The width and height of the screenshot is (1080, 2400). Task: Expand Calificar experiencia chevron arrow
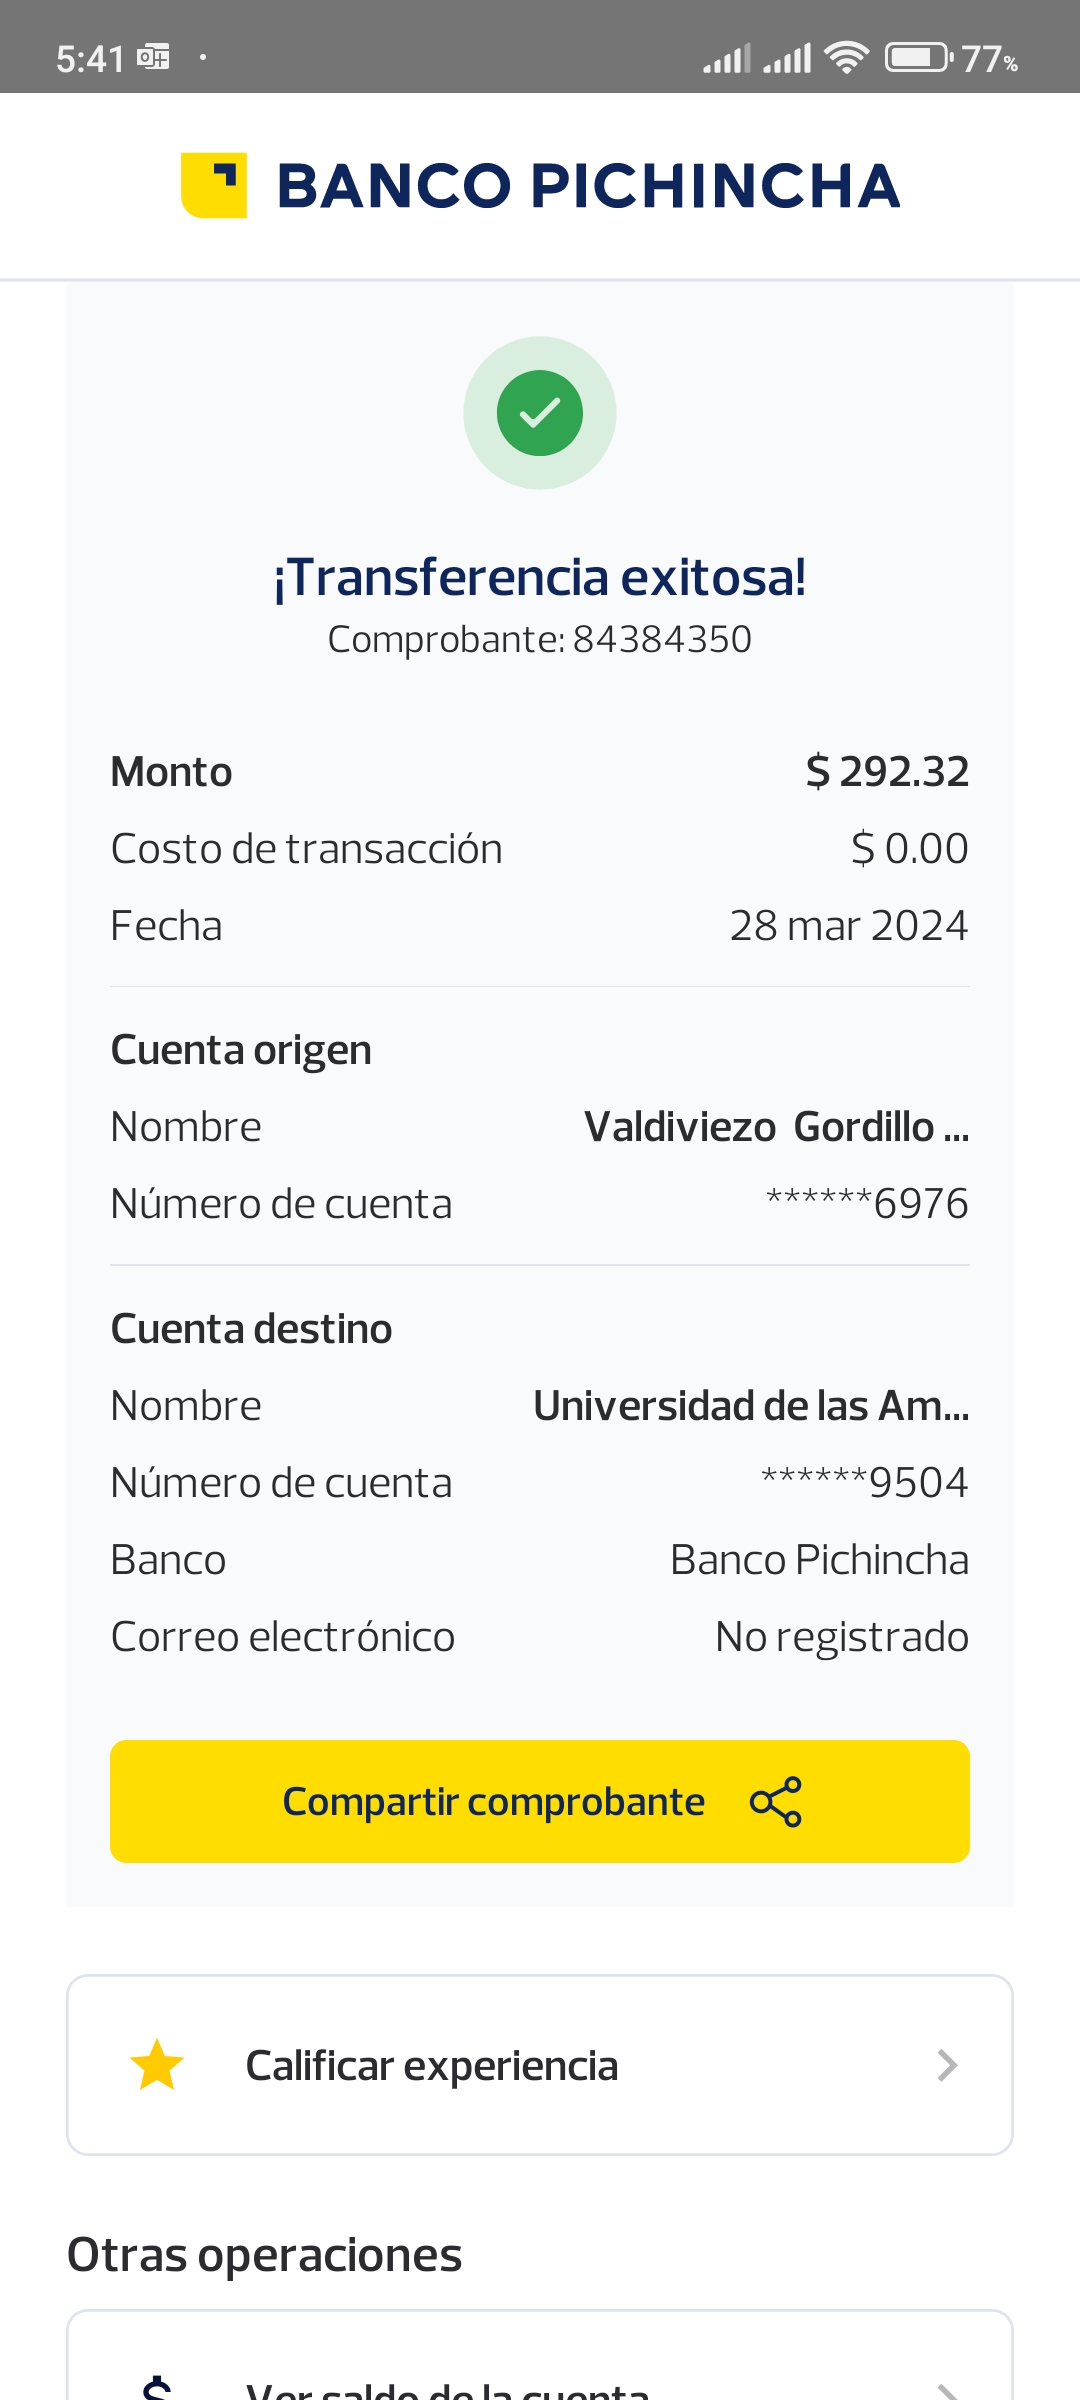point(947,2066)
